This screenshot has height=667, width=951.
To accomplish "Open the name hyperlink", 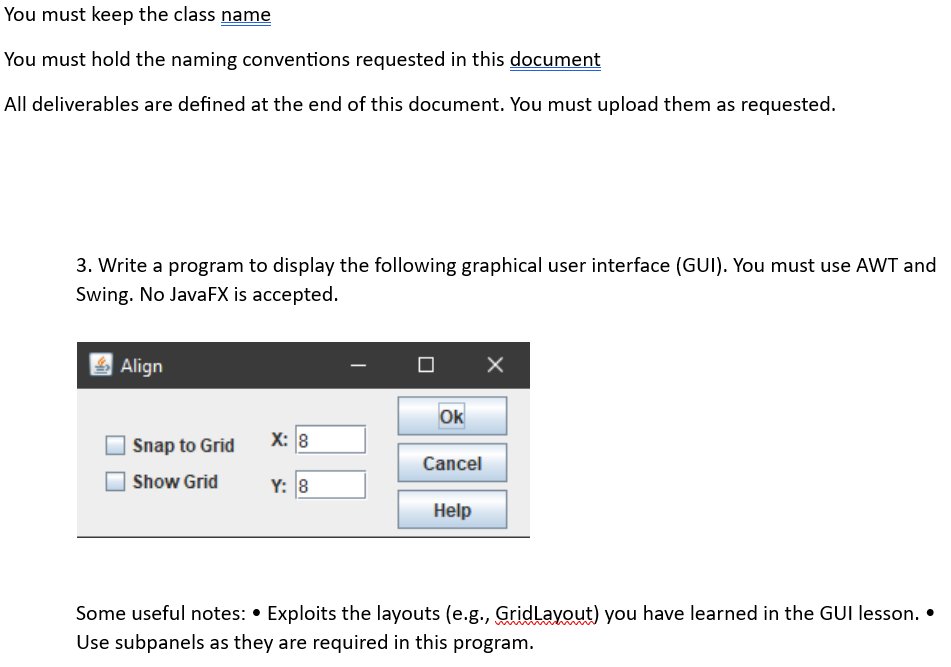I will click(245, 15).
